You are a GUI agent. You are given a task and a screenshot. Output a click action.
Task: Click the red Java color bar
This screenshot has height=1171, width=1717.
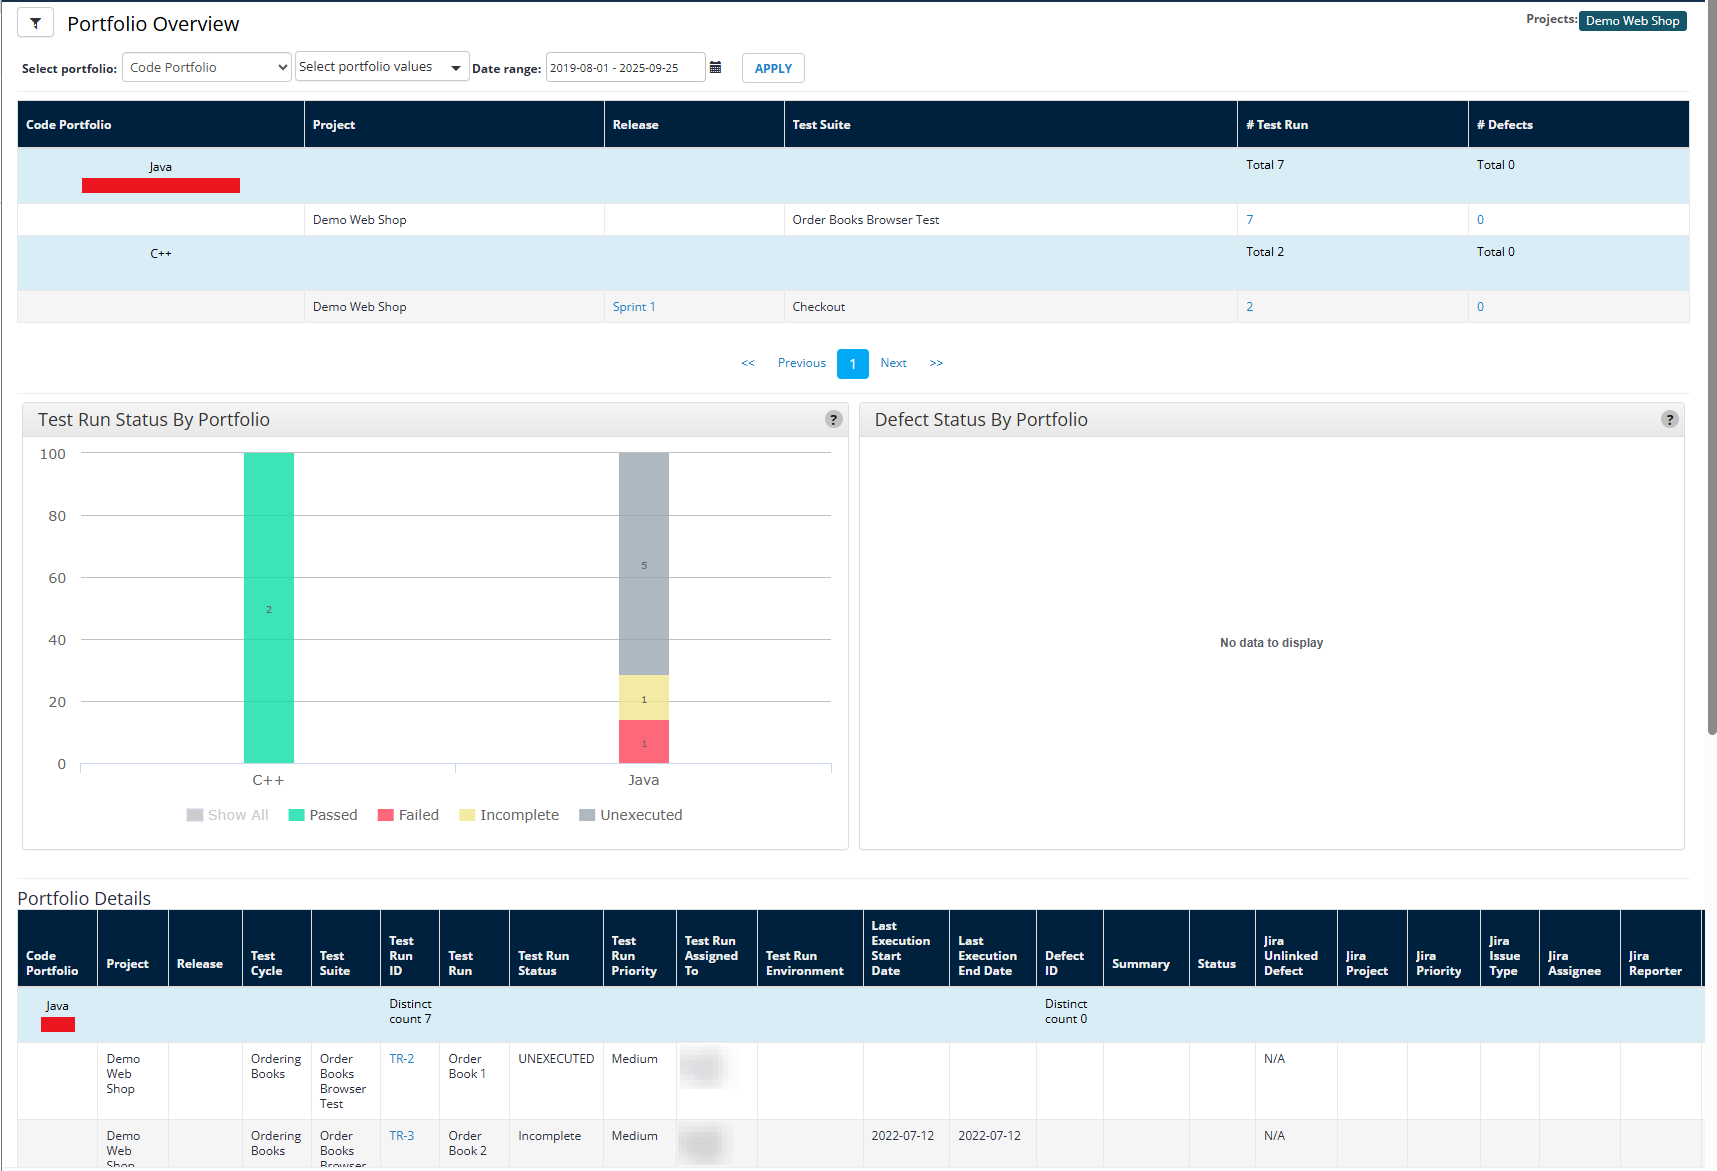160,186
